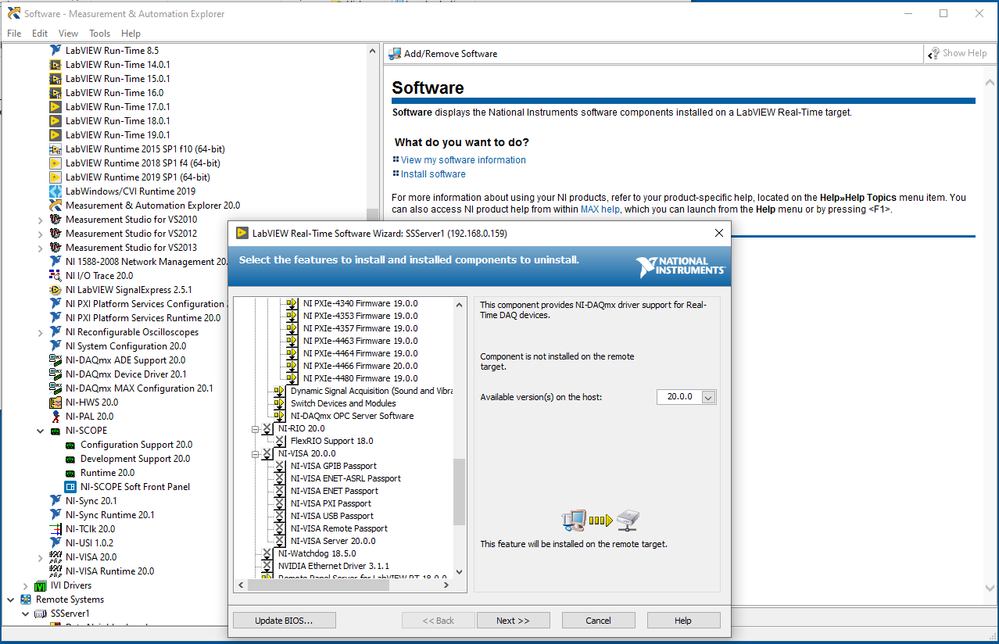Viewport: 999px width, 644px height.
Task: Toggle install state of NI-Watchdog 18.5.0
Action: click(x=267, y=553)
